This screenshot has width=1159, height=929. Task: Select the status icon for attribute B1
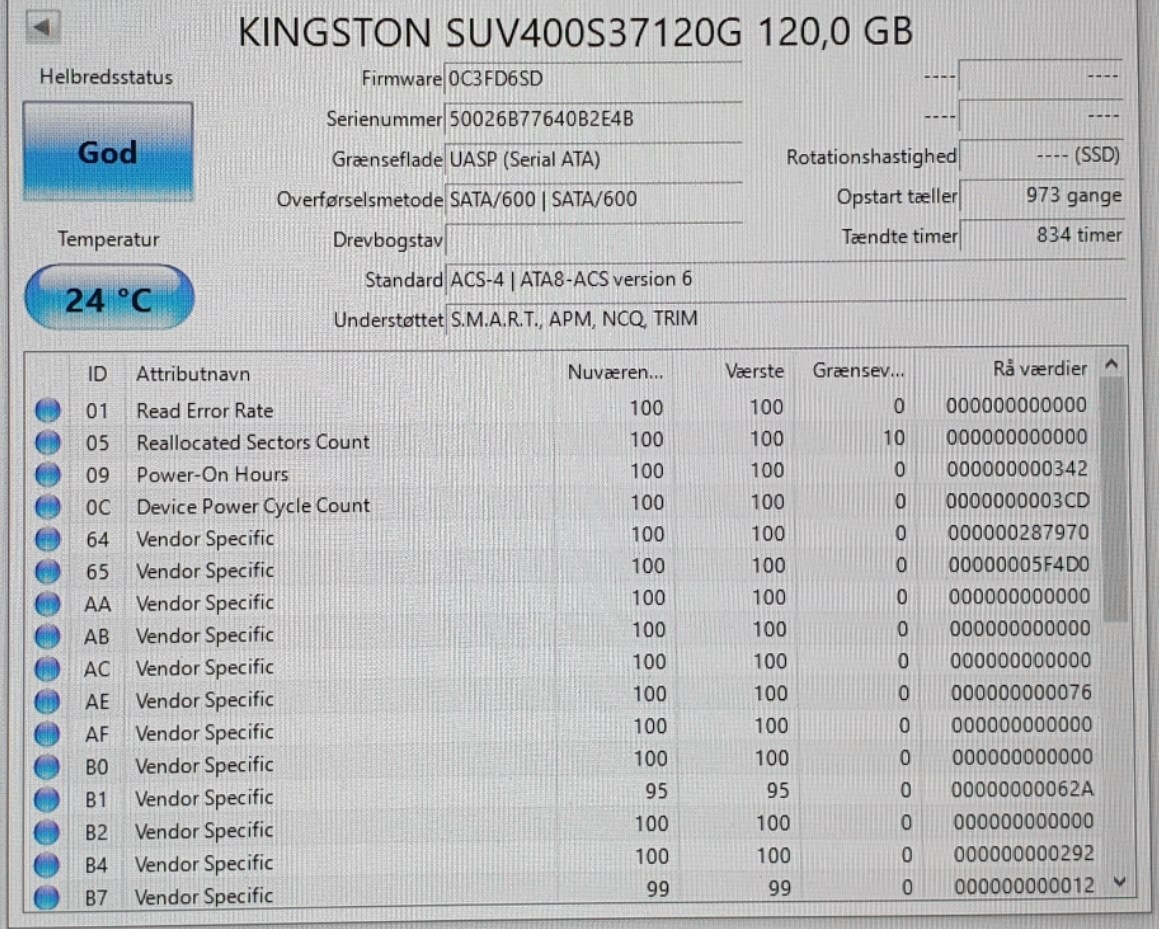tap(47, 799)
